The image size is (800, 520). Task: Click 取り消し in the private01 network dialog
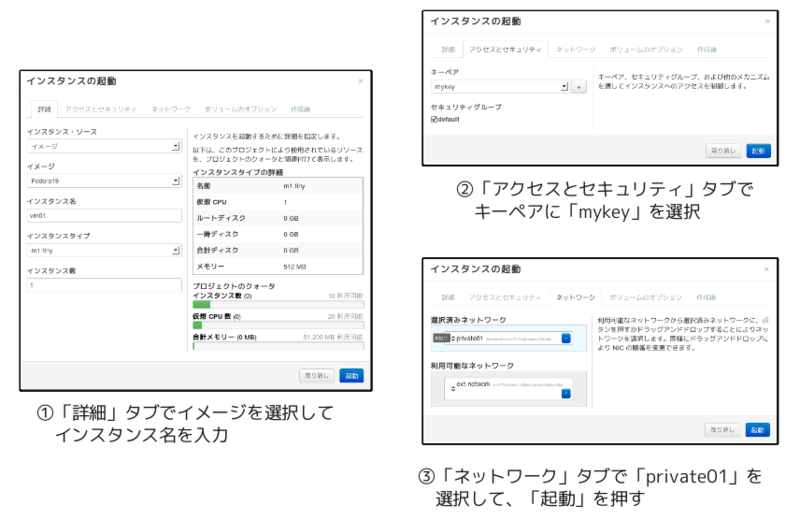[x=722, y=430]
